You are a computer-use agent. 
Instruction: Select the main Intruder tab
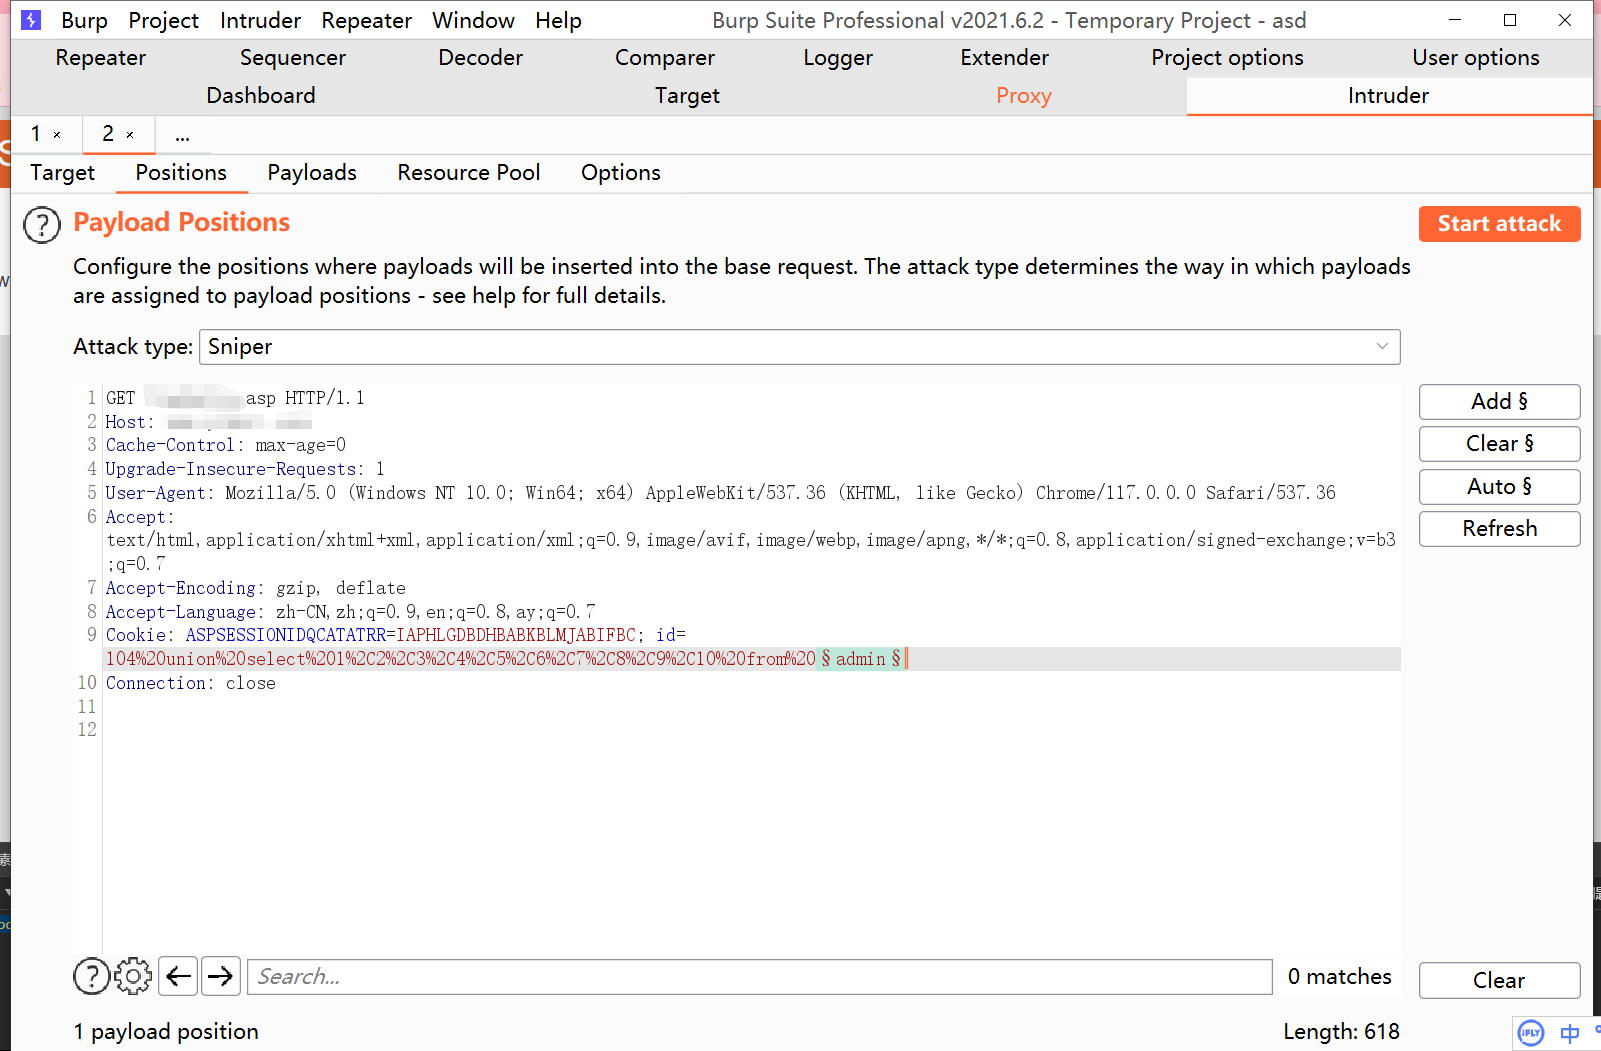tap(1388, 96)
